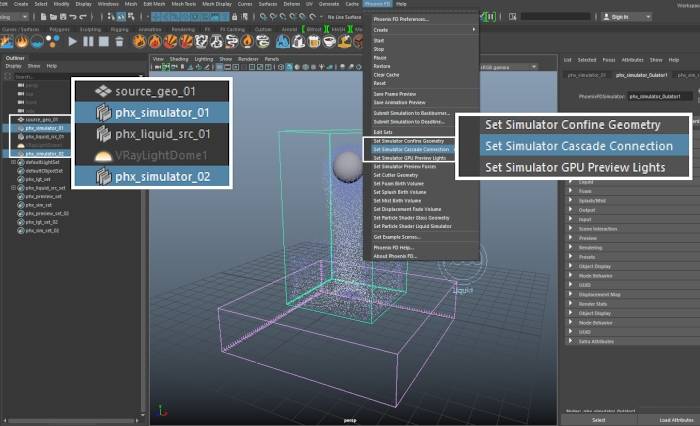700x426 pixels.
Task: Expand the Scene Interaction section
Action: coord(570,228)
